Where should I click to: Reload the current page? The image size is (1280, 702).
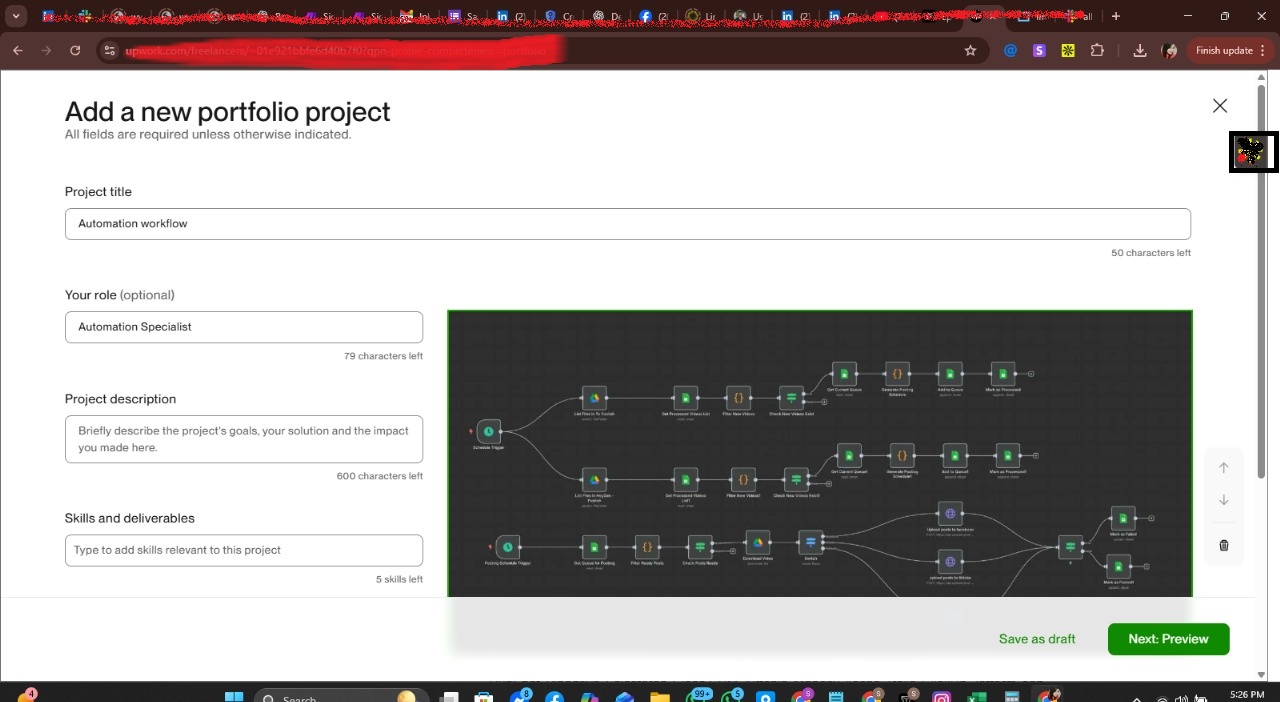tap(75, 51)
